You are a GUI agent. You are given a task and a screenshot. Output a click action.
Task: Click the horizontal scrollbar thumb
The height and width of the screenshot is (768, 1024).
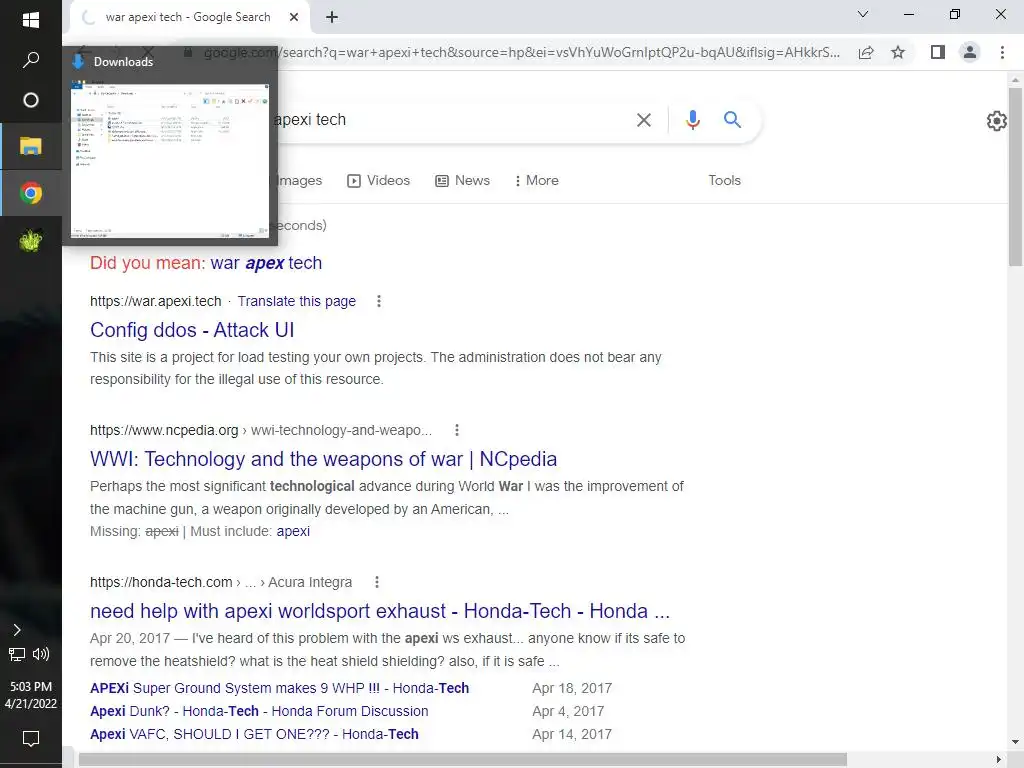(x=462, y=760)
